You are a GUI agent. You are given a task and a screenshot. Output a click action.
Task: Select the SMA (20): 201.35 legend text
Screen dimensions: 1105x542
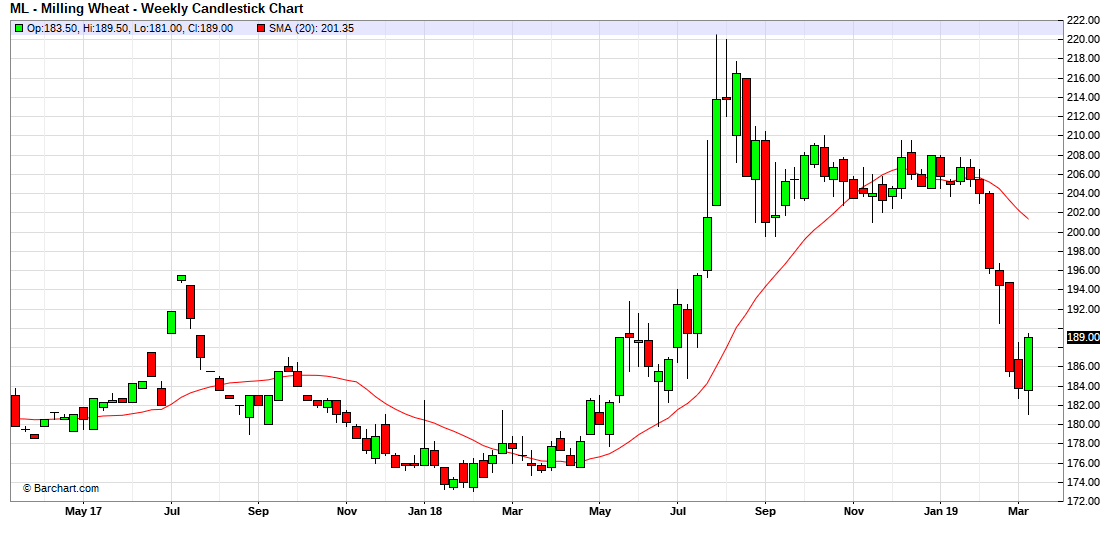point(311,28)
